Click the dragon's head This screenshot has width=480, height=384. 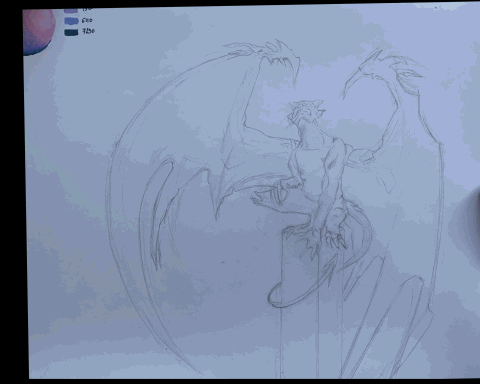pyautogui.click(x=307, y=111)
